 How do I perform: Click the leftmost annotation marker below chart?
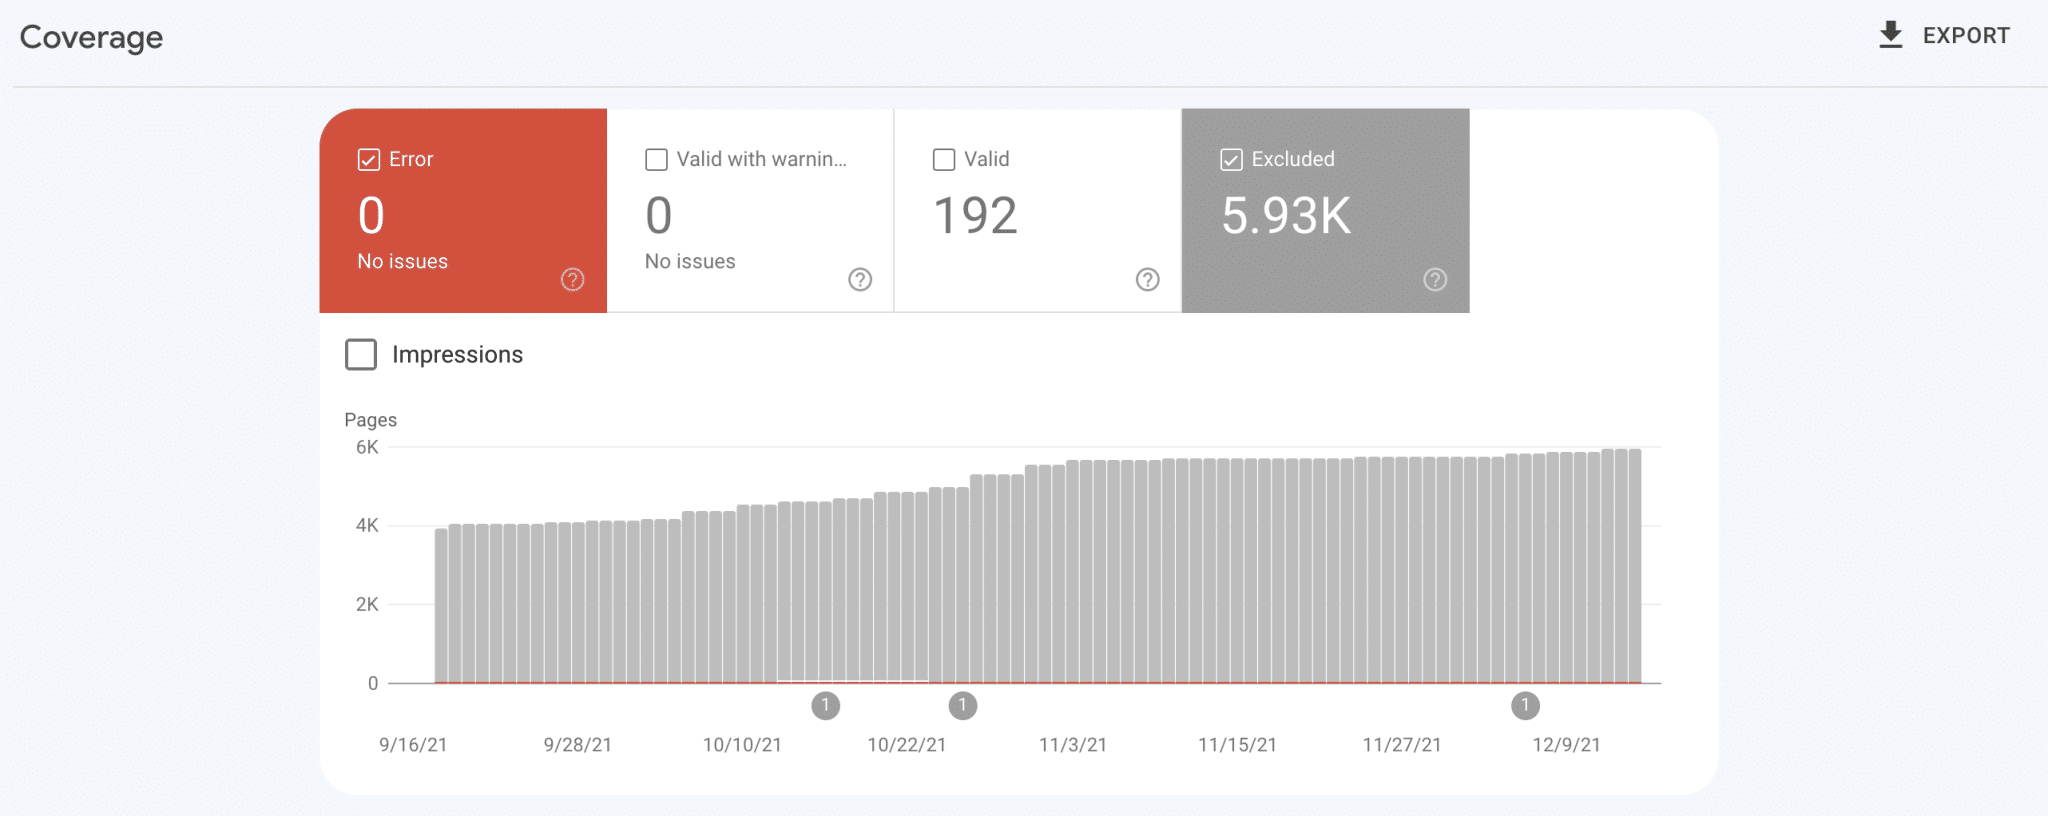(x=825, y=706)
